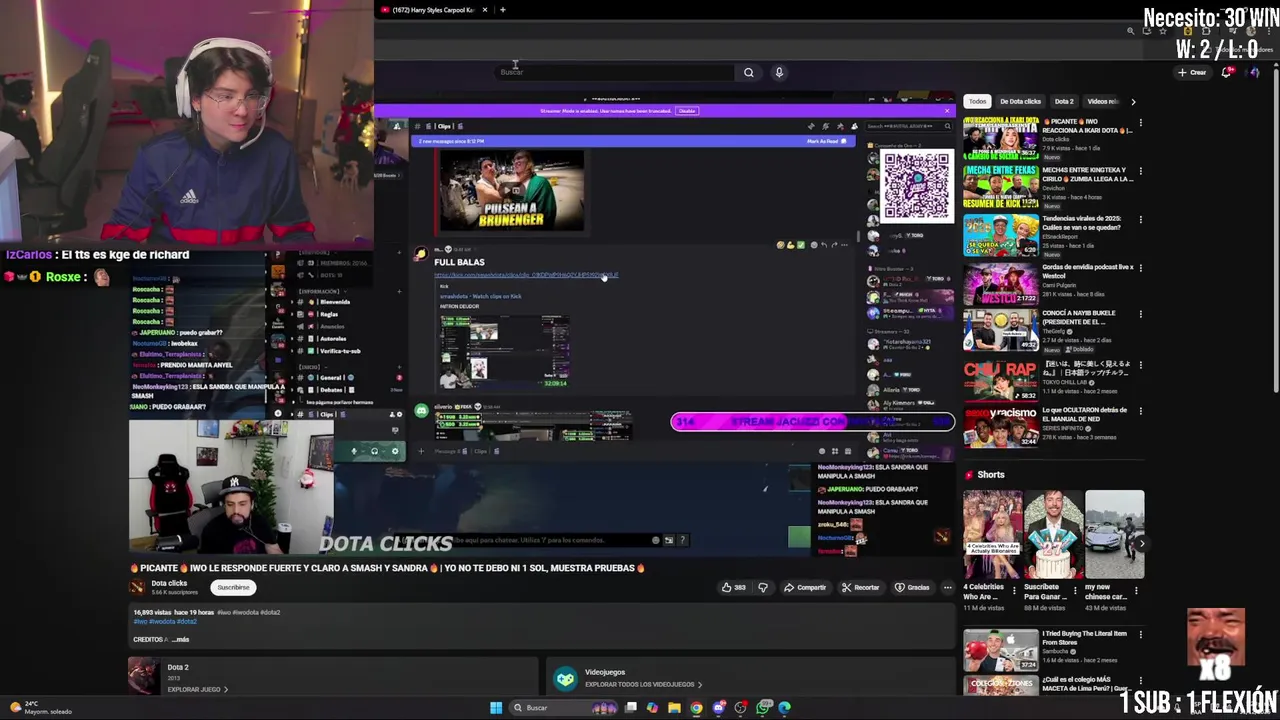Open the CHILL RAP Tokyo Chill Lab video
Image resolution: width=1280 pixels, height=720 pixels.
[1000, 381]
